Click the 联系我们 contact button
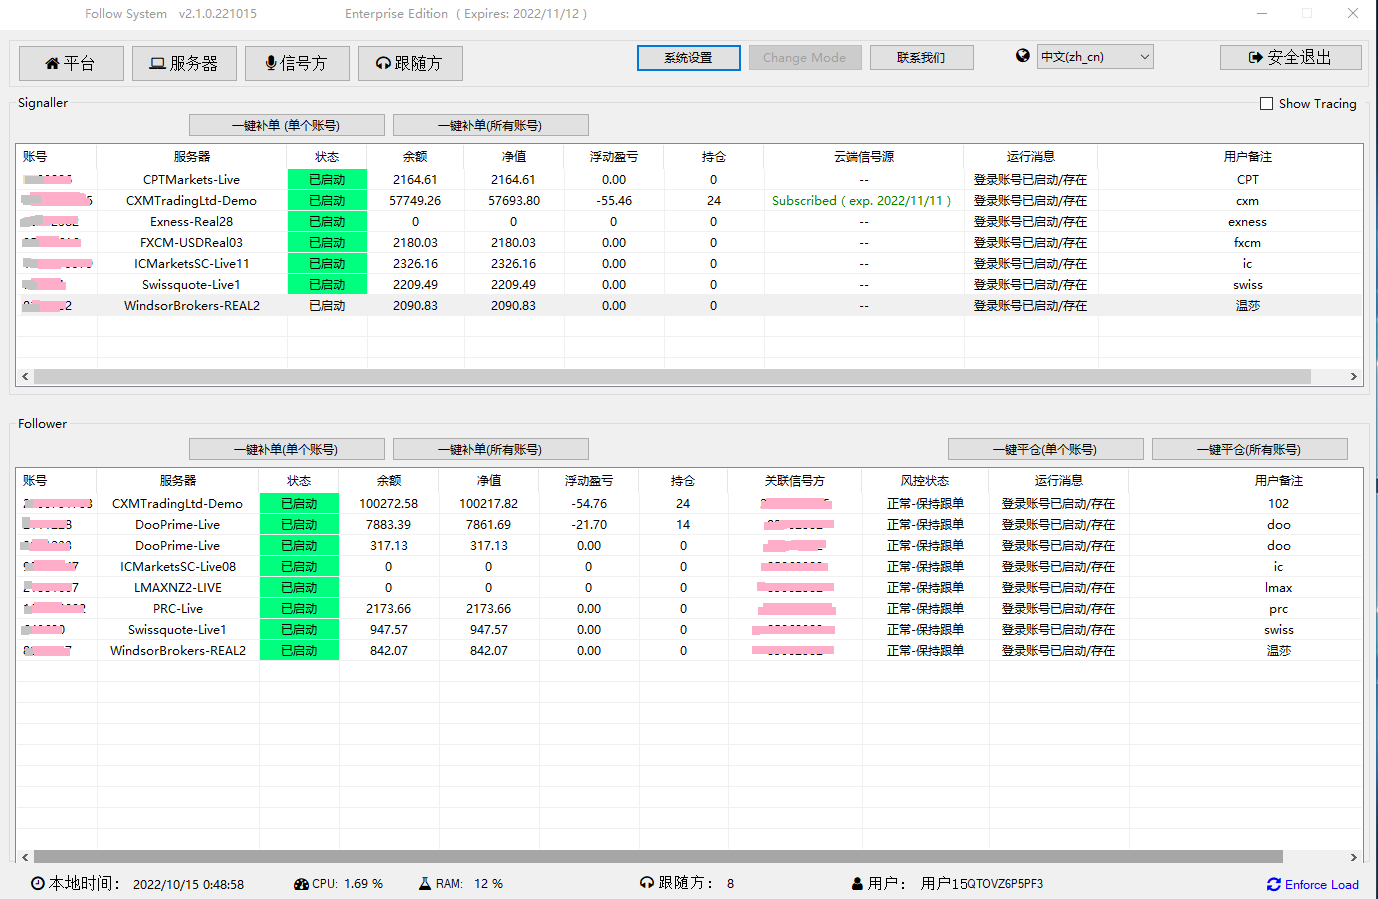Image resolution: width=1378 pixels, height=899 pixels. [921, 58]
